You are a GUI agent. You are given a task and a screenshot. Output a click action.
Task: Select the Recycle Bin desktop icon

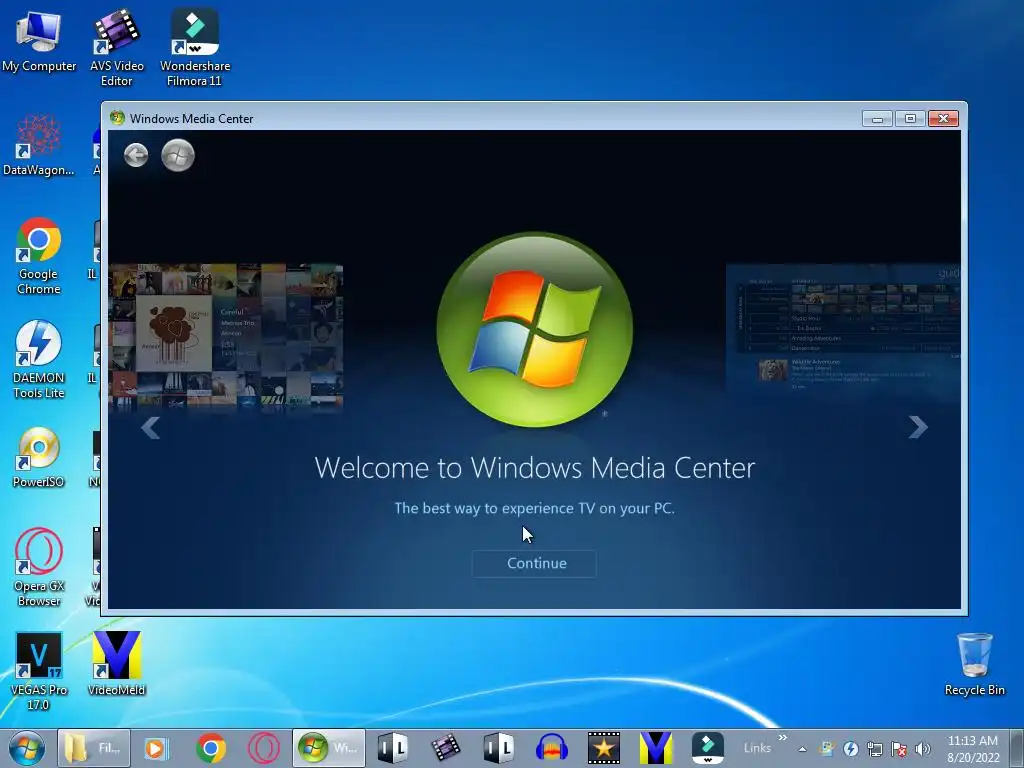(x=974, y=664)
